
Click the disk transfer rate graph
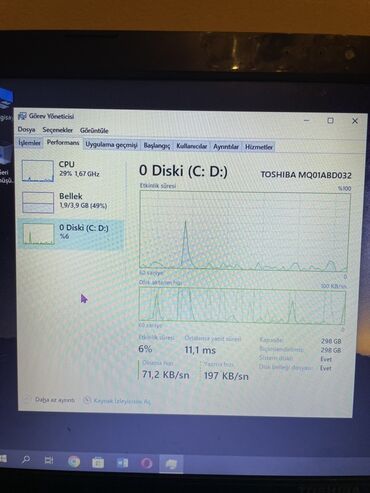pyautogui.click(x=242, y=306)
